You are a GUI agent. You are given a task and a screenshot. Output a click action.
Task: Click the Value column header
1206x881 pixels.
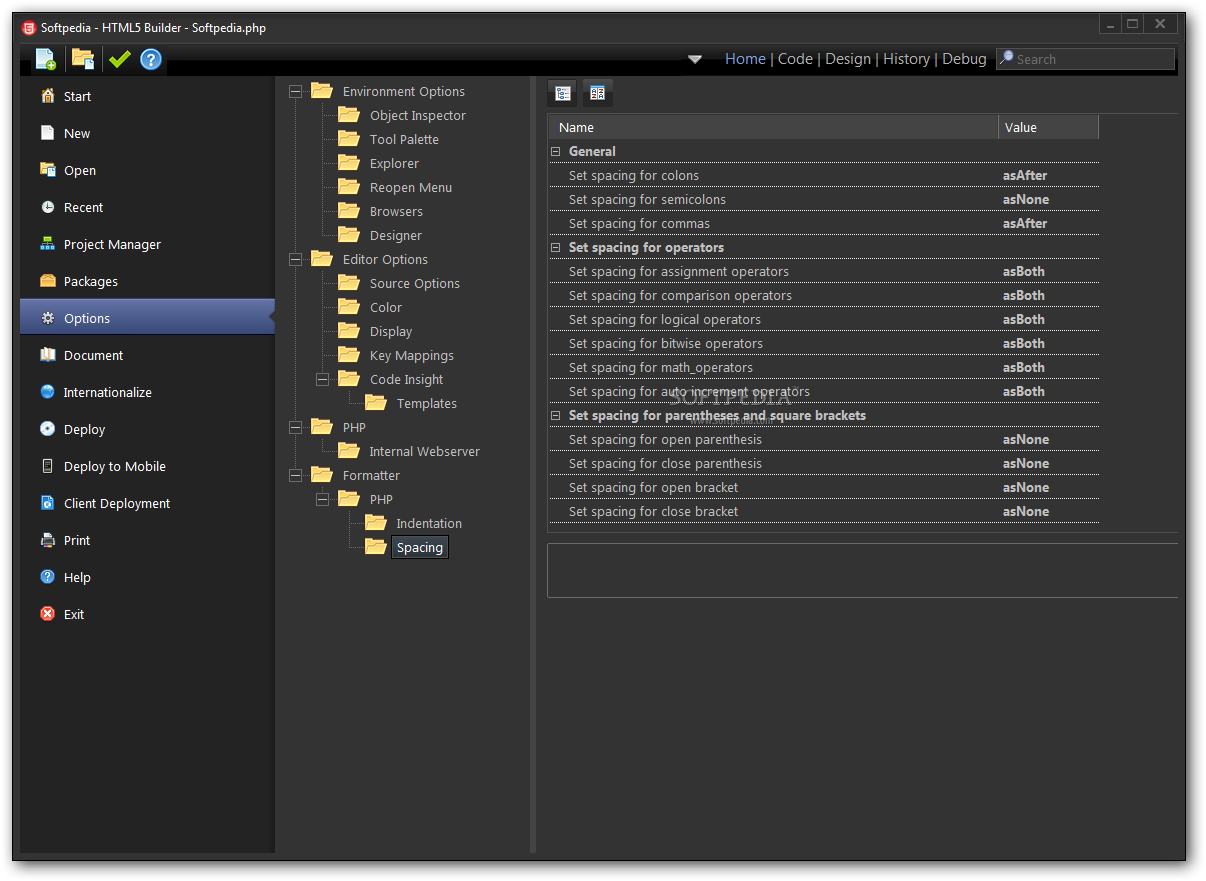(1048, 127)
